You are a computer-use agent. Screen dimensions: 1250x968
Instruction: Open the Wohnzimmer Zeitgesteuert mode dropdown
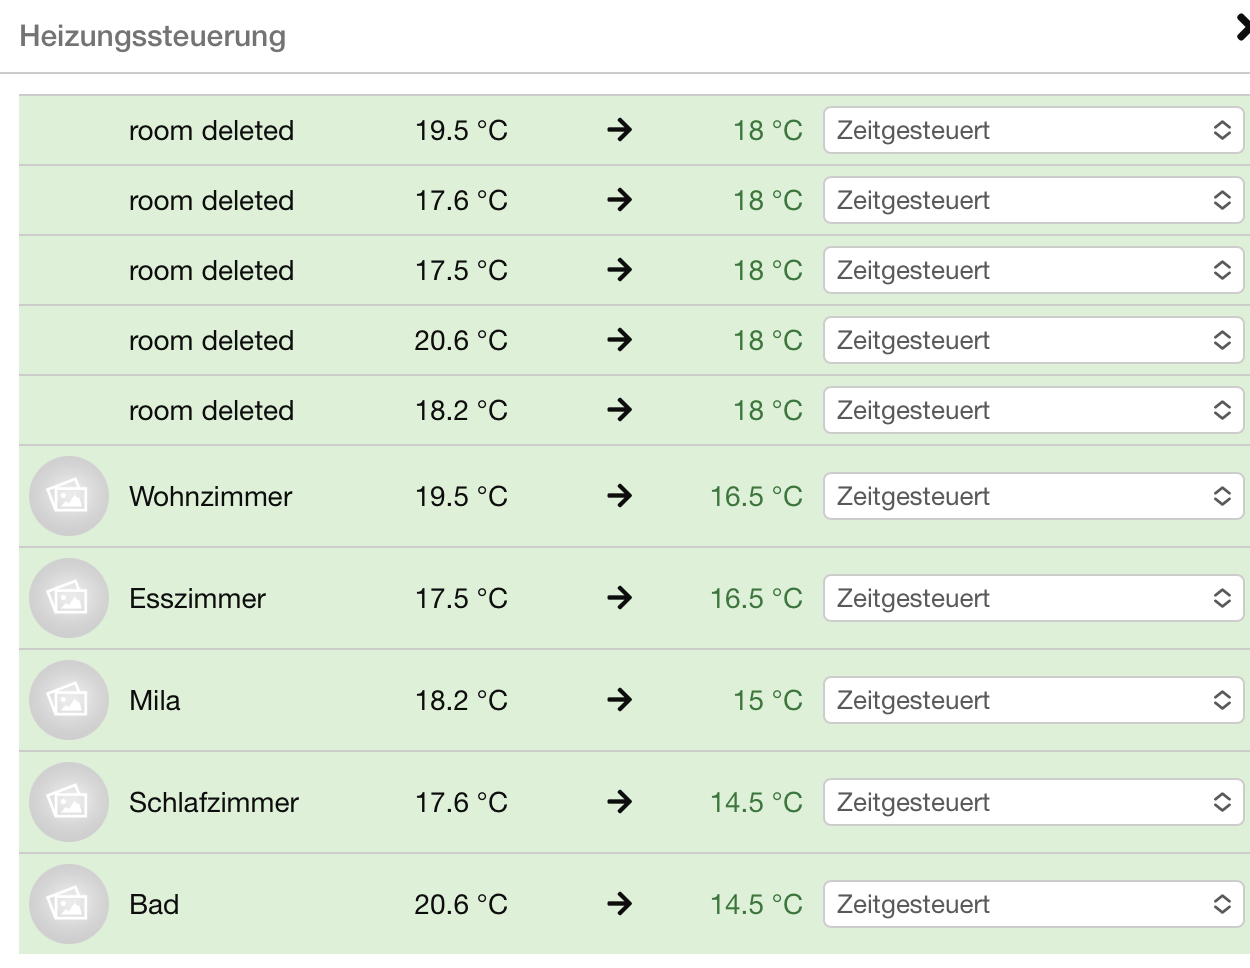pos(1033,496)
